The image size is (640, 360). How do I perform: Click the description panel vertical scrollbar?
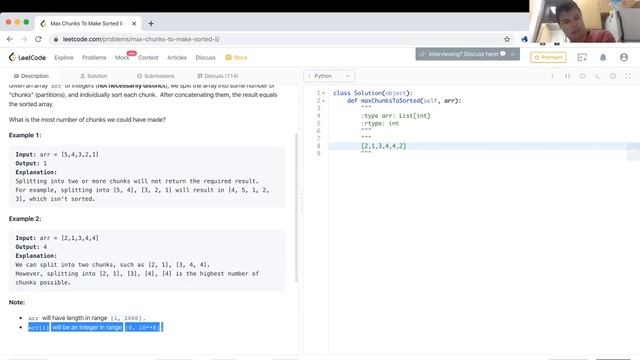coord(296,207)
